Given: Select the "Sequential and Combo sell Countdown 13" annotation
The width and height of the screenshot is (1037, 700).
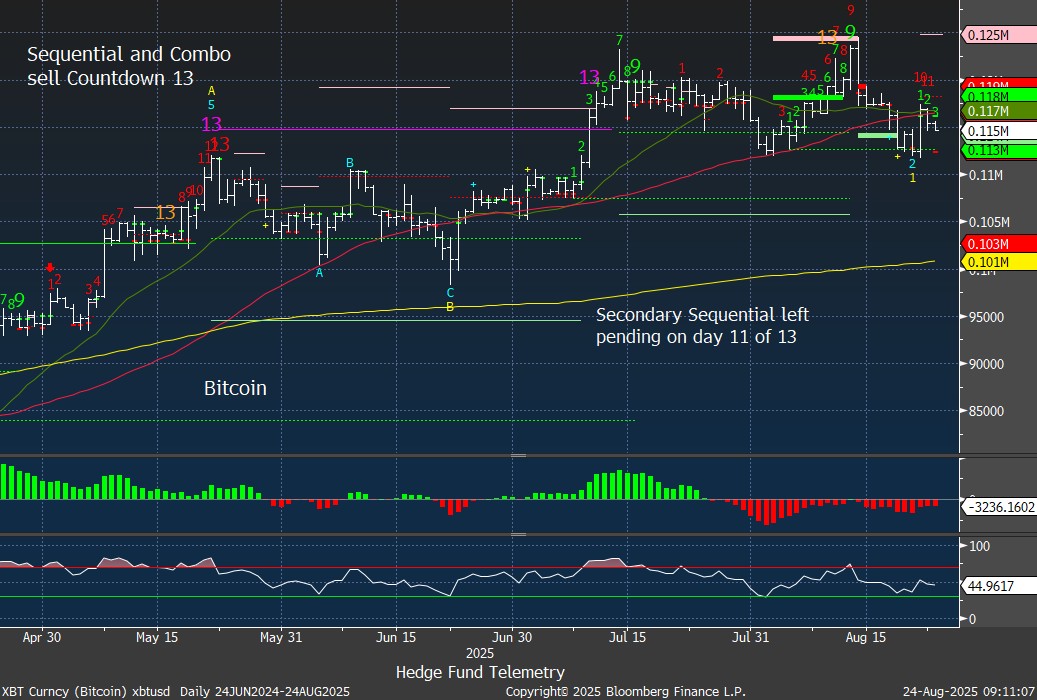Looking at the screenshot, I should pyautogui.click(x=129, y=66).
